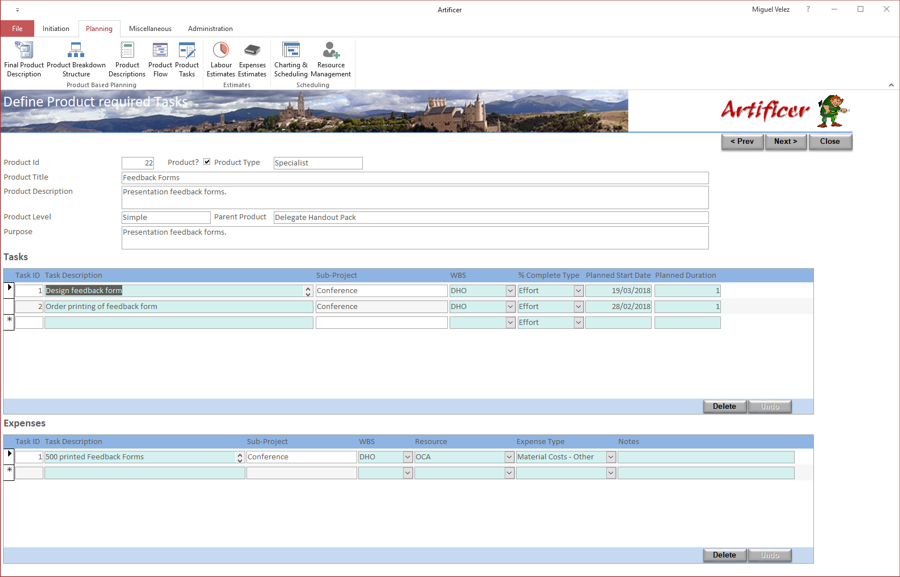Open WBS dropdown in new task row
The width and height of the screenshot is (900, 577).
click(510, 323)
